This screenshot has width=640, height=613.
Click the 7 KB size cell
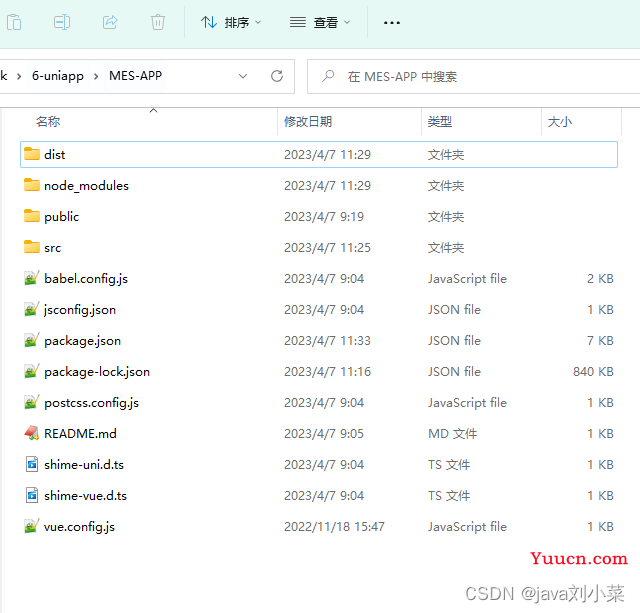(600, 340)
